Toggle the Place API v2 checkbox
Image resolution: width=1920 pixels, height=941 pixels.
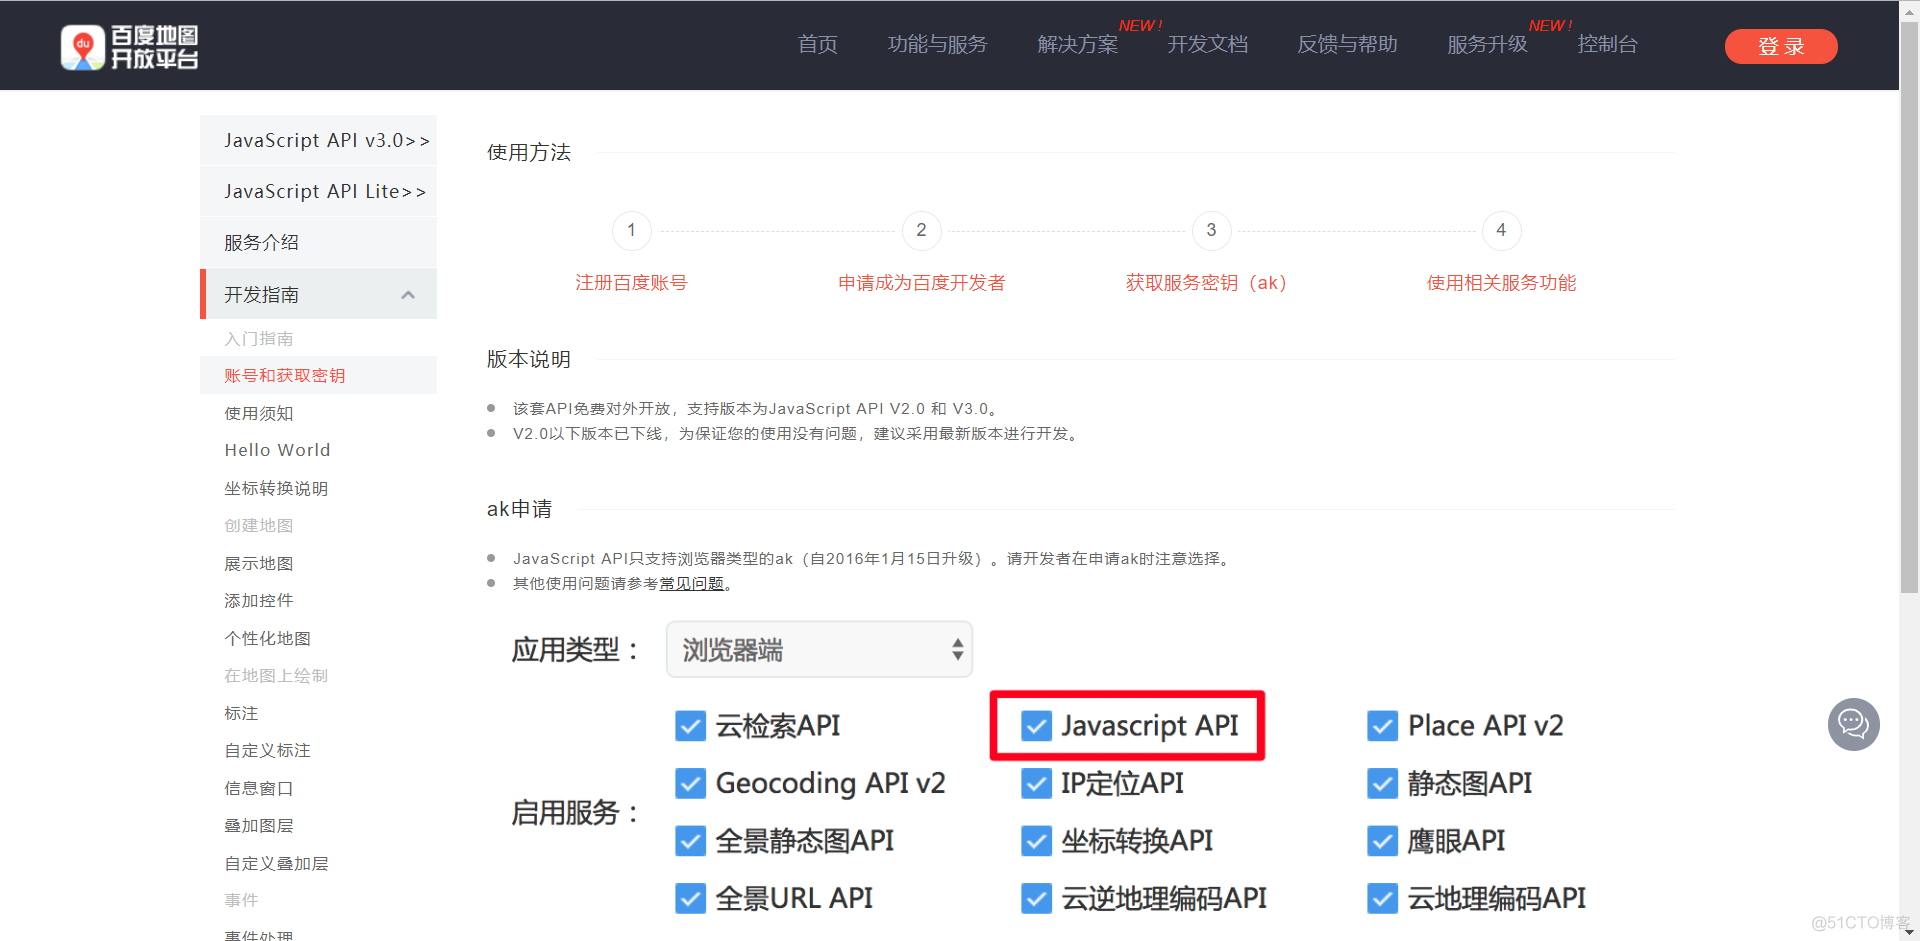click(x=1382, y=726)
